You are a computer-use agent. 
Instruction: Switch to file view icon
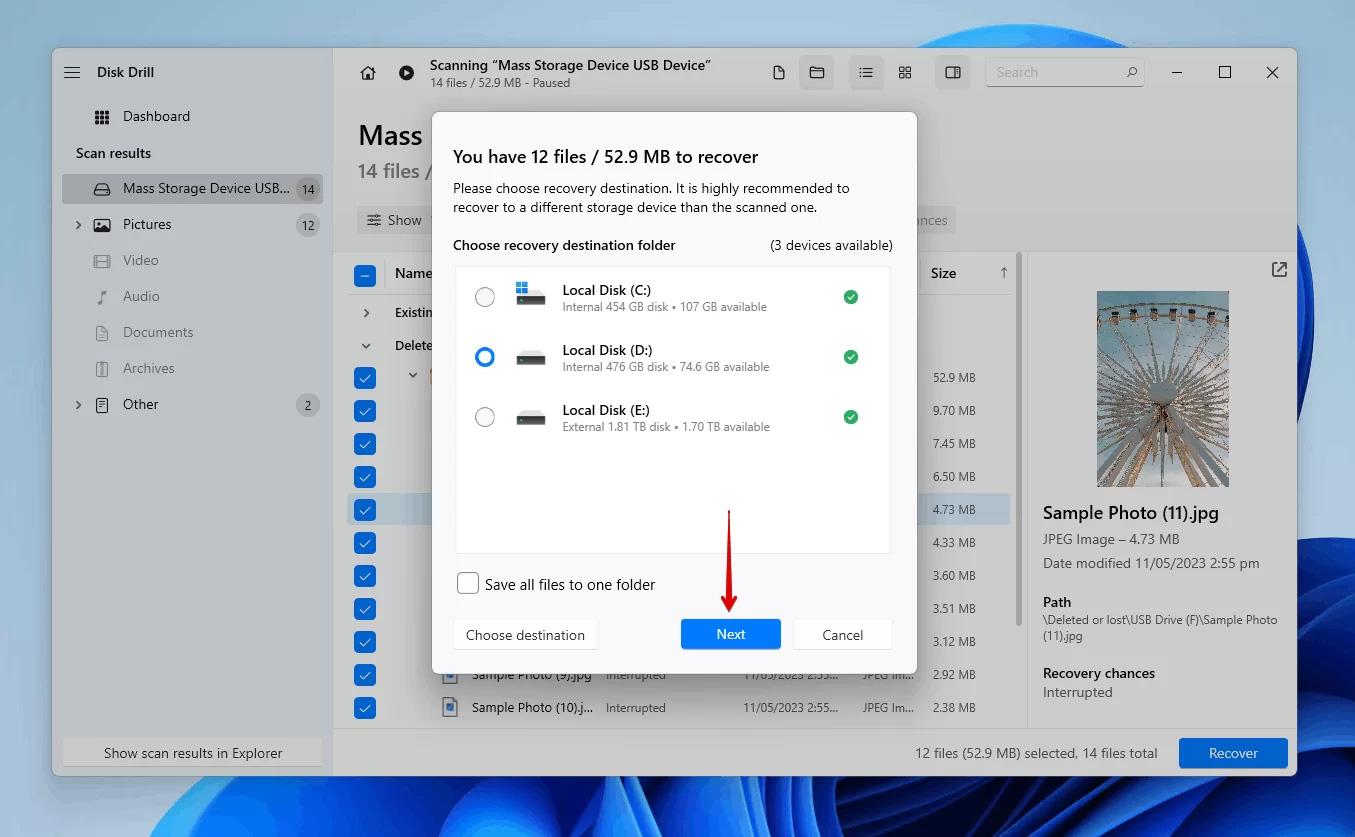point(779,73)
